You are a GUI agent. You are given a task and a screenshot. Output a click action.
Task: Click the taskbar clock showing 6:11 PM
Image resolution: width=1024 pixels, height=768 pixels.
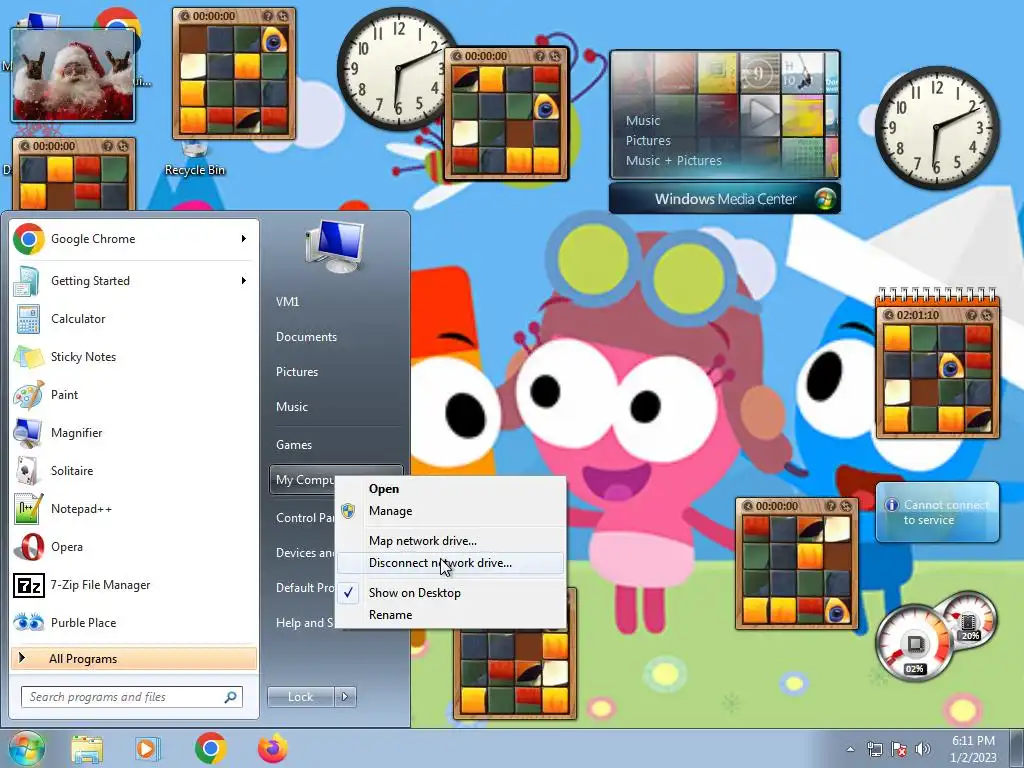click(973, 749)
